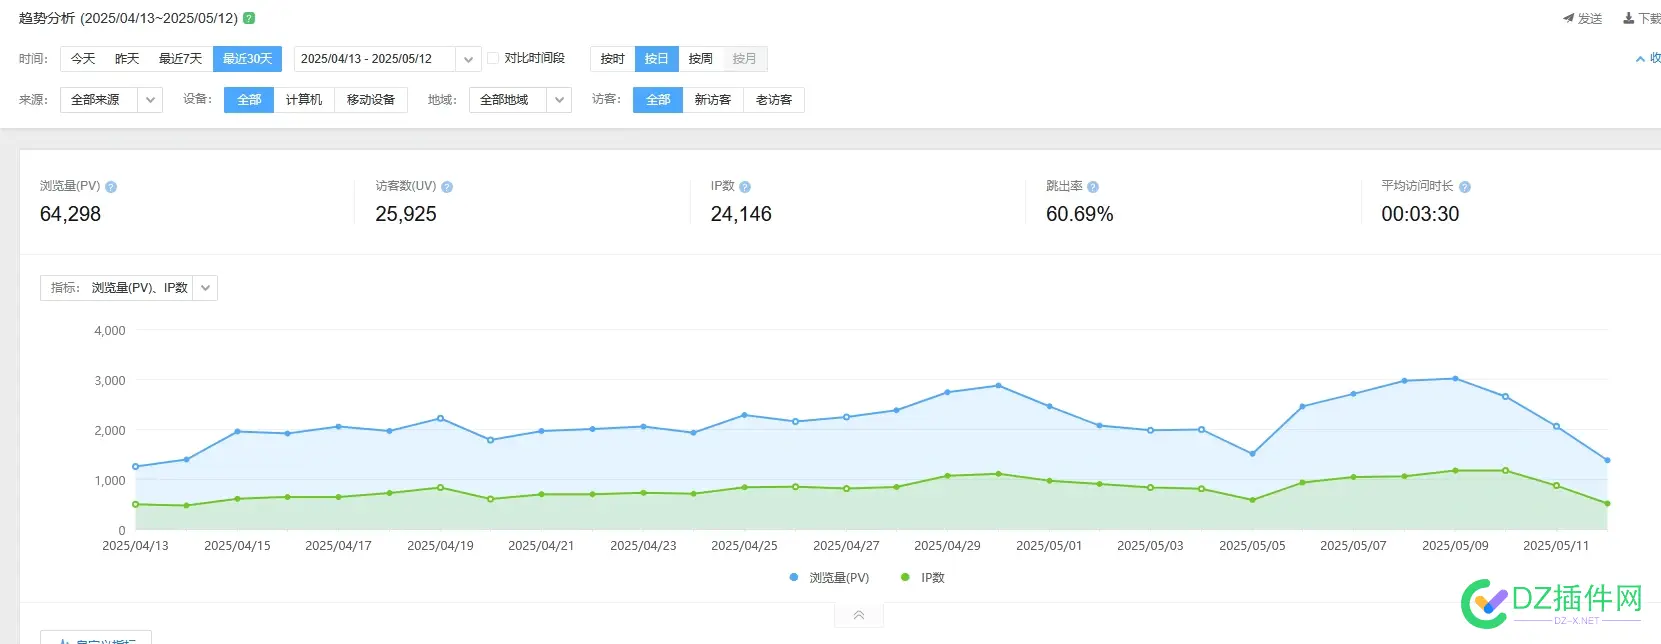
Task: Open the date range dropdown
Action: pyautogui.click(x=468, y=59)
